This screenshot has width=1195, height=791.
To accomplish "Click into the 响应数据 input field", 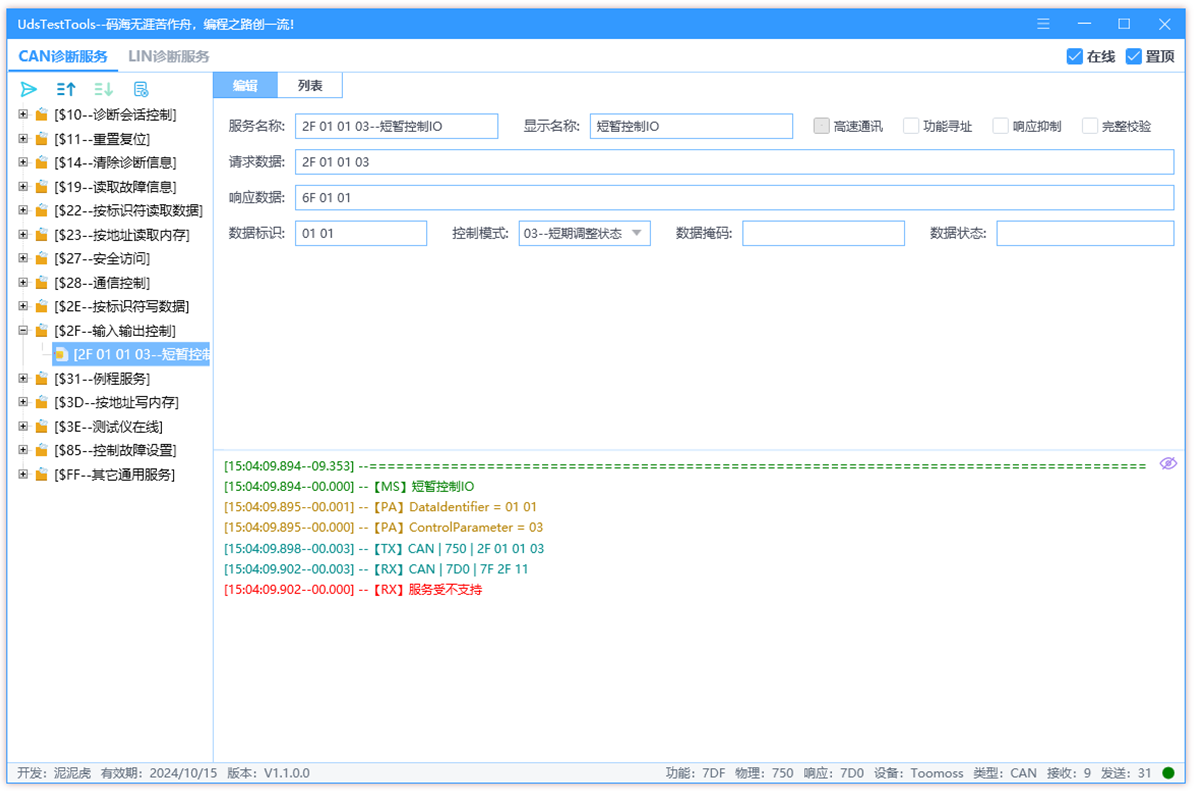I will 734,197.
